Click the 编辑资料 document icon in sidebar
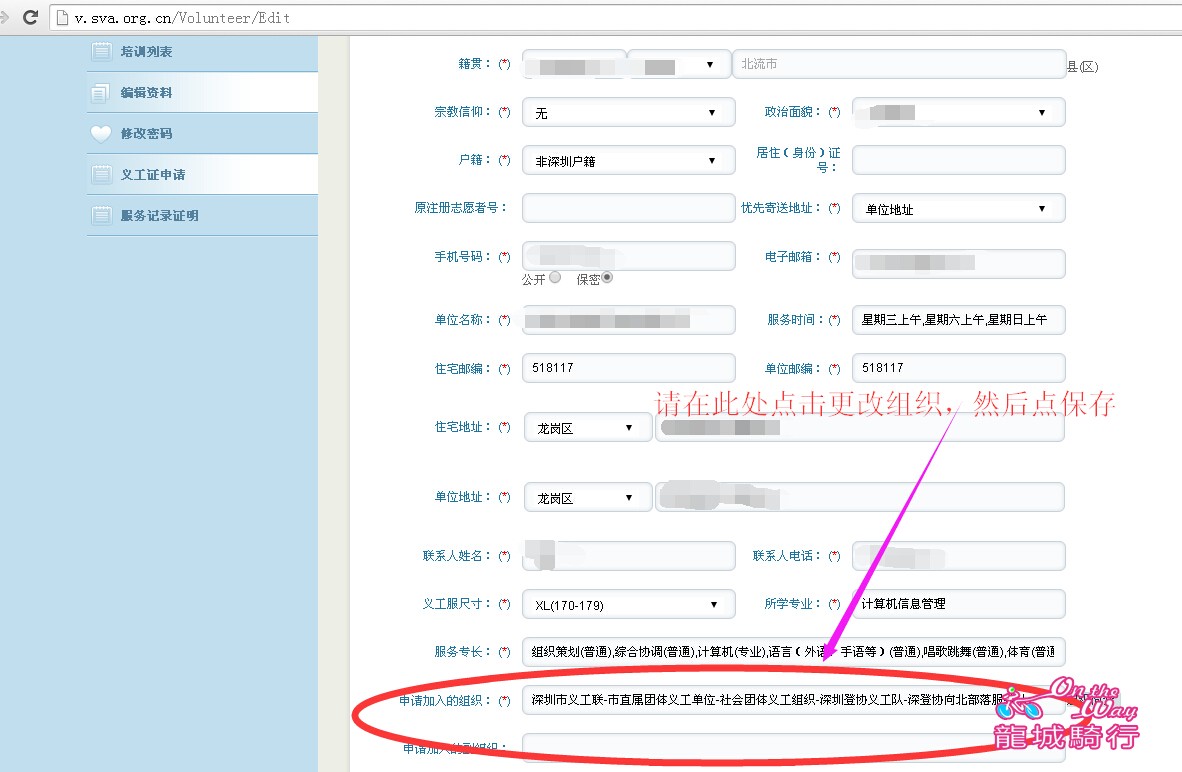This screenshot has height=772, width=1182. [x=101, y=93]
